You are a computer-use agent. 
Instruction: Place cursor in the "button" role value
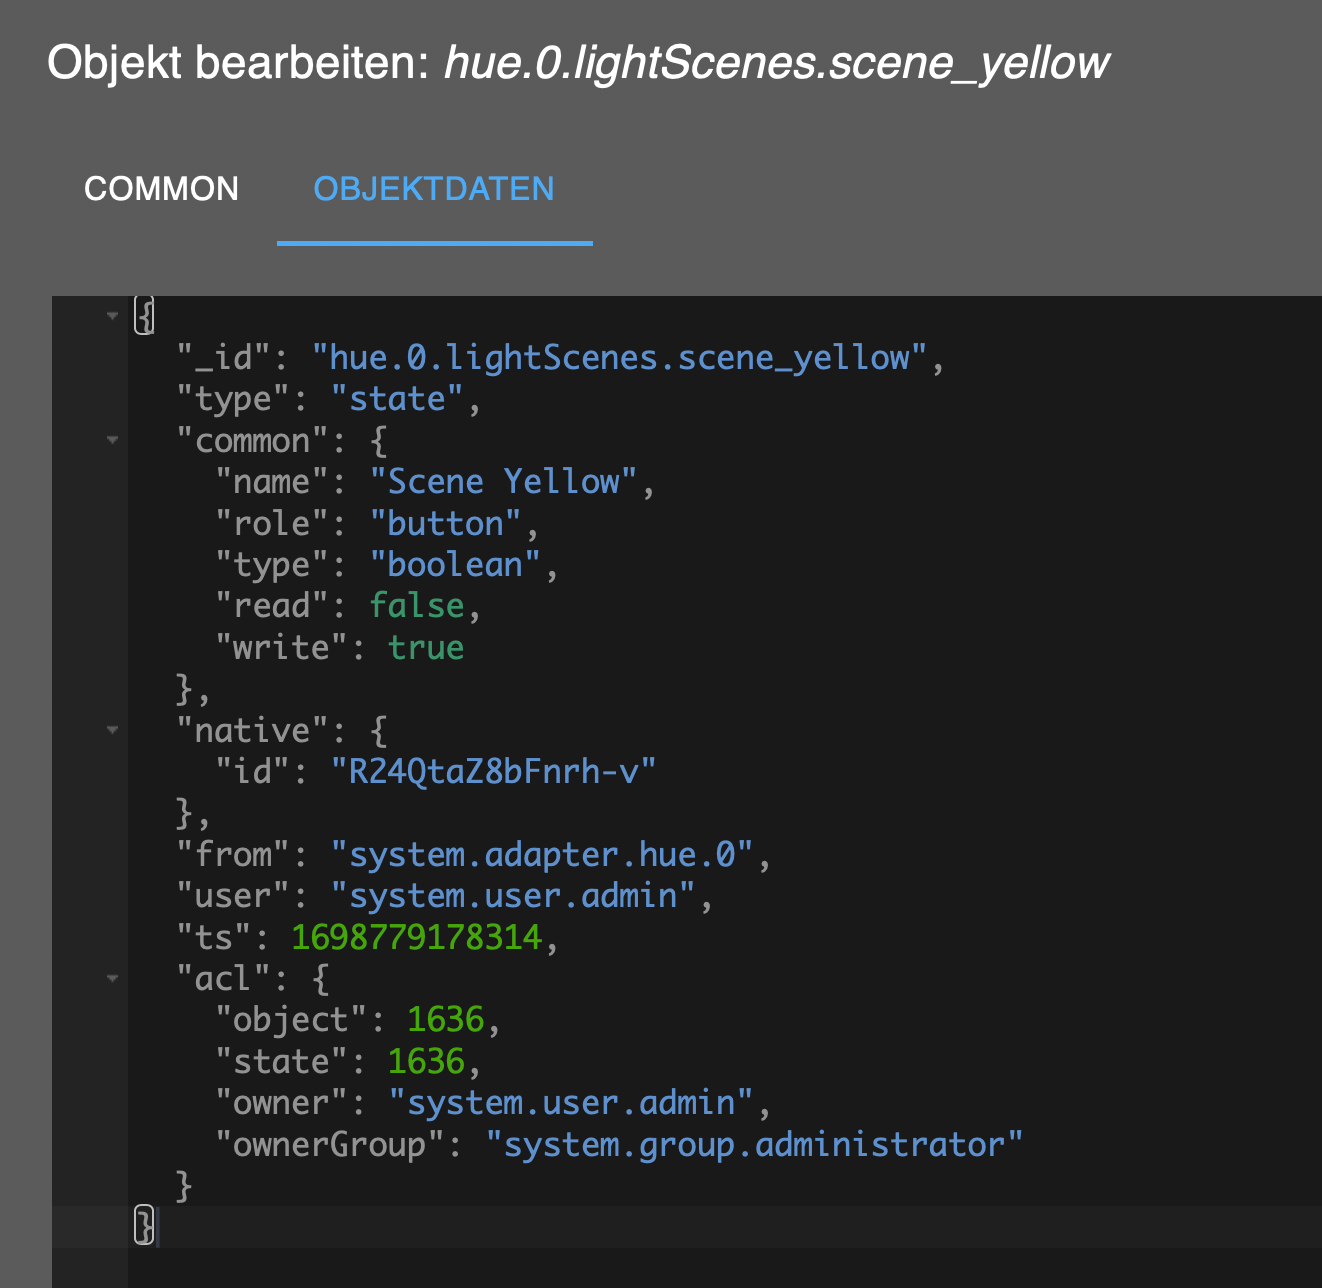coord(445,524)
